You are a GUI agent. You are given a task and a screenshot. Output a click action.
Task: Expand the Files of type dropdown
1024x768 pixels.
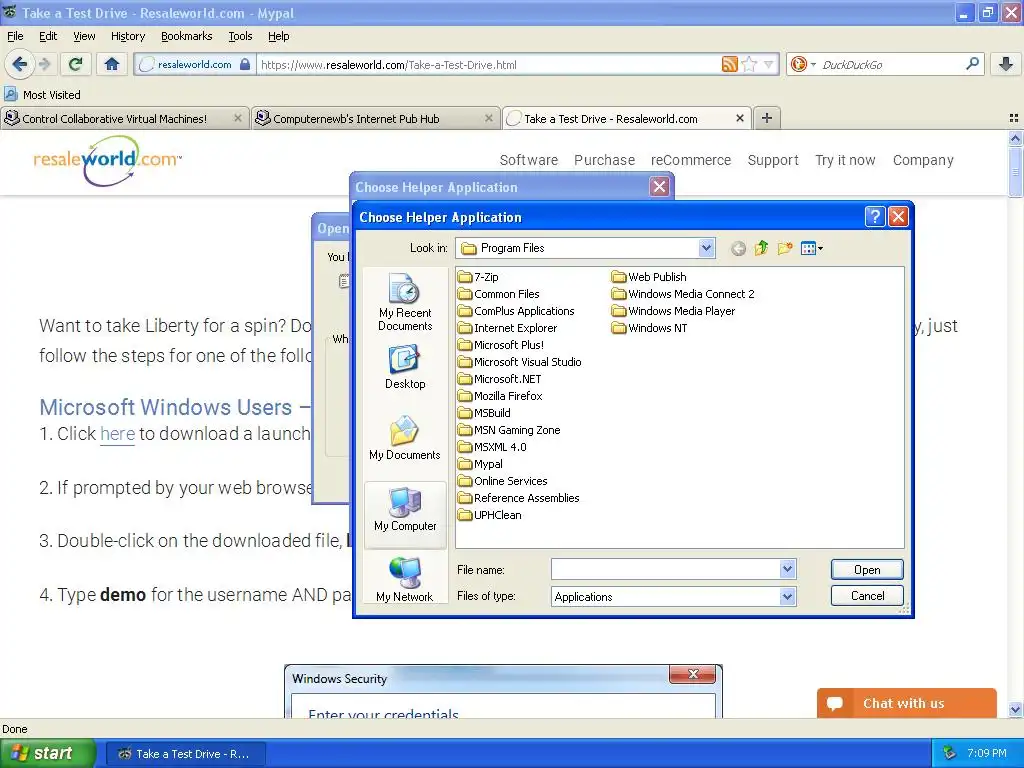(787, 596)
